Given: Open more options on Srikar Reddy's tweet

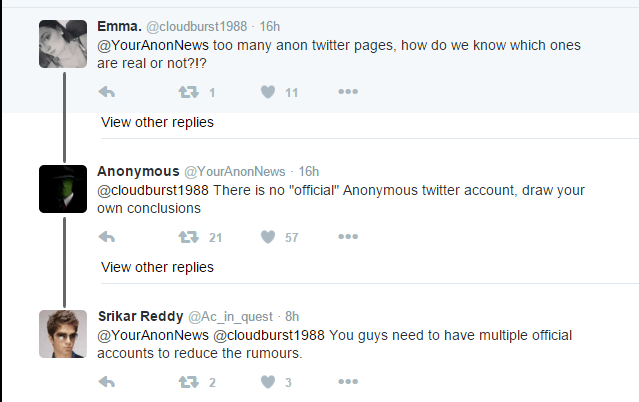Looking at the screenshot, I should tap(348, 382).
